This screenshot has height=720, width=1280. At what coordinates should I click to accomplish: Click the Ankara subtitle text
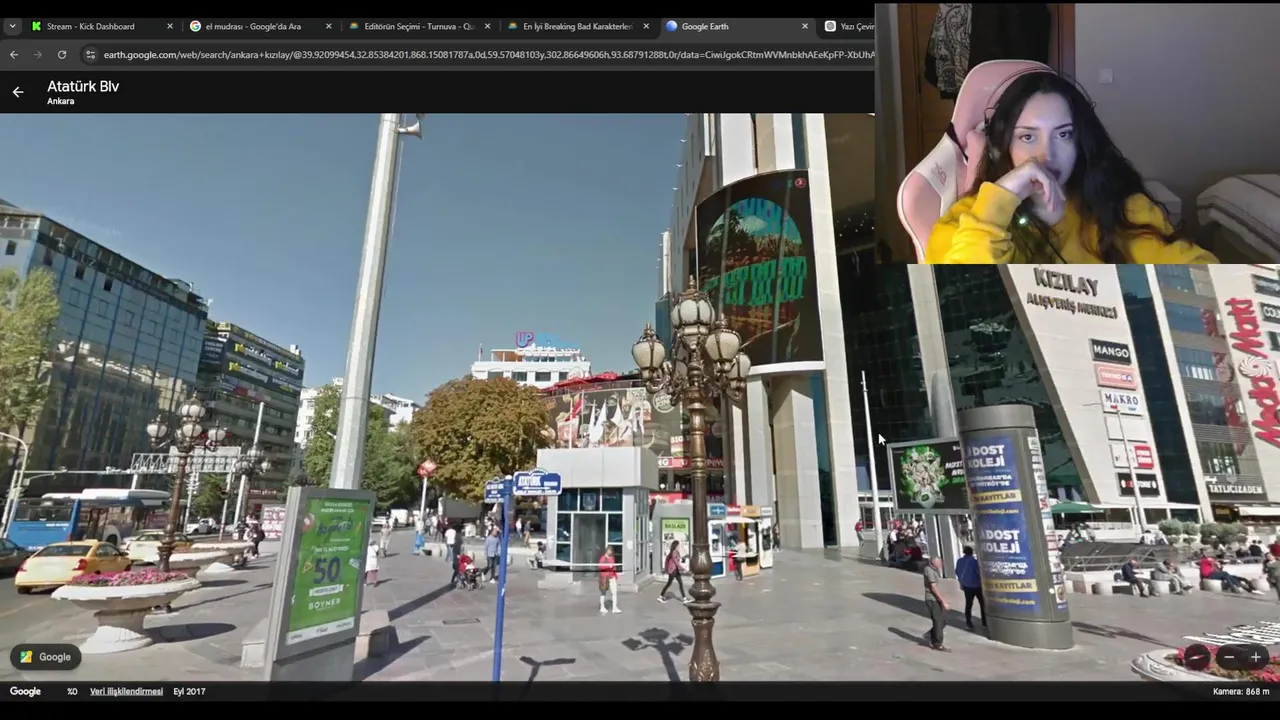click(60, 101)
